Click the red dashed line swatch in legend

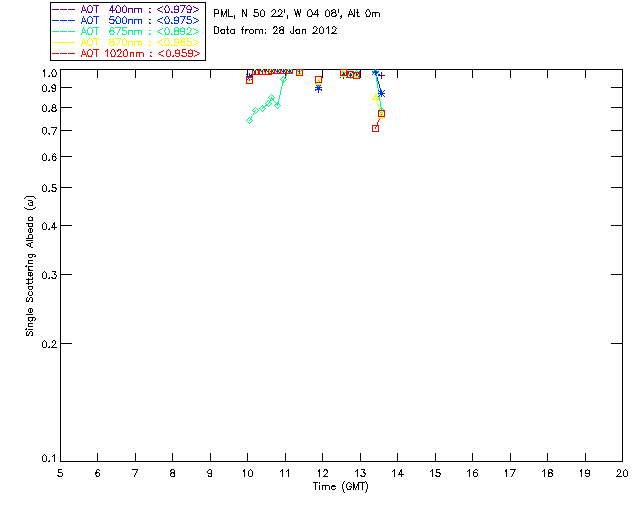(64, 53)
